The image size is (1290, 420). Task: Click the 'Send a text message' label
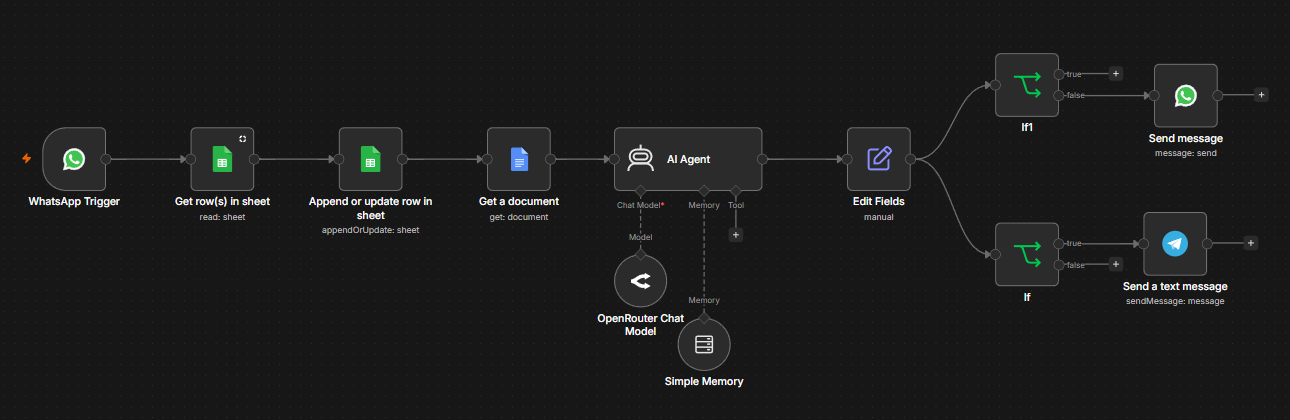pos(1175,287)
